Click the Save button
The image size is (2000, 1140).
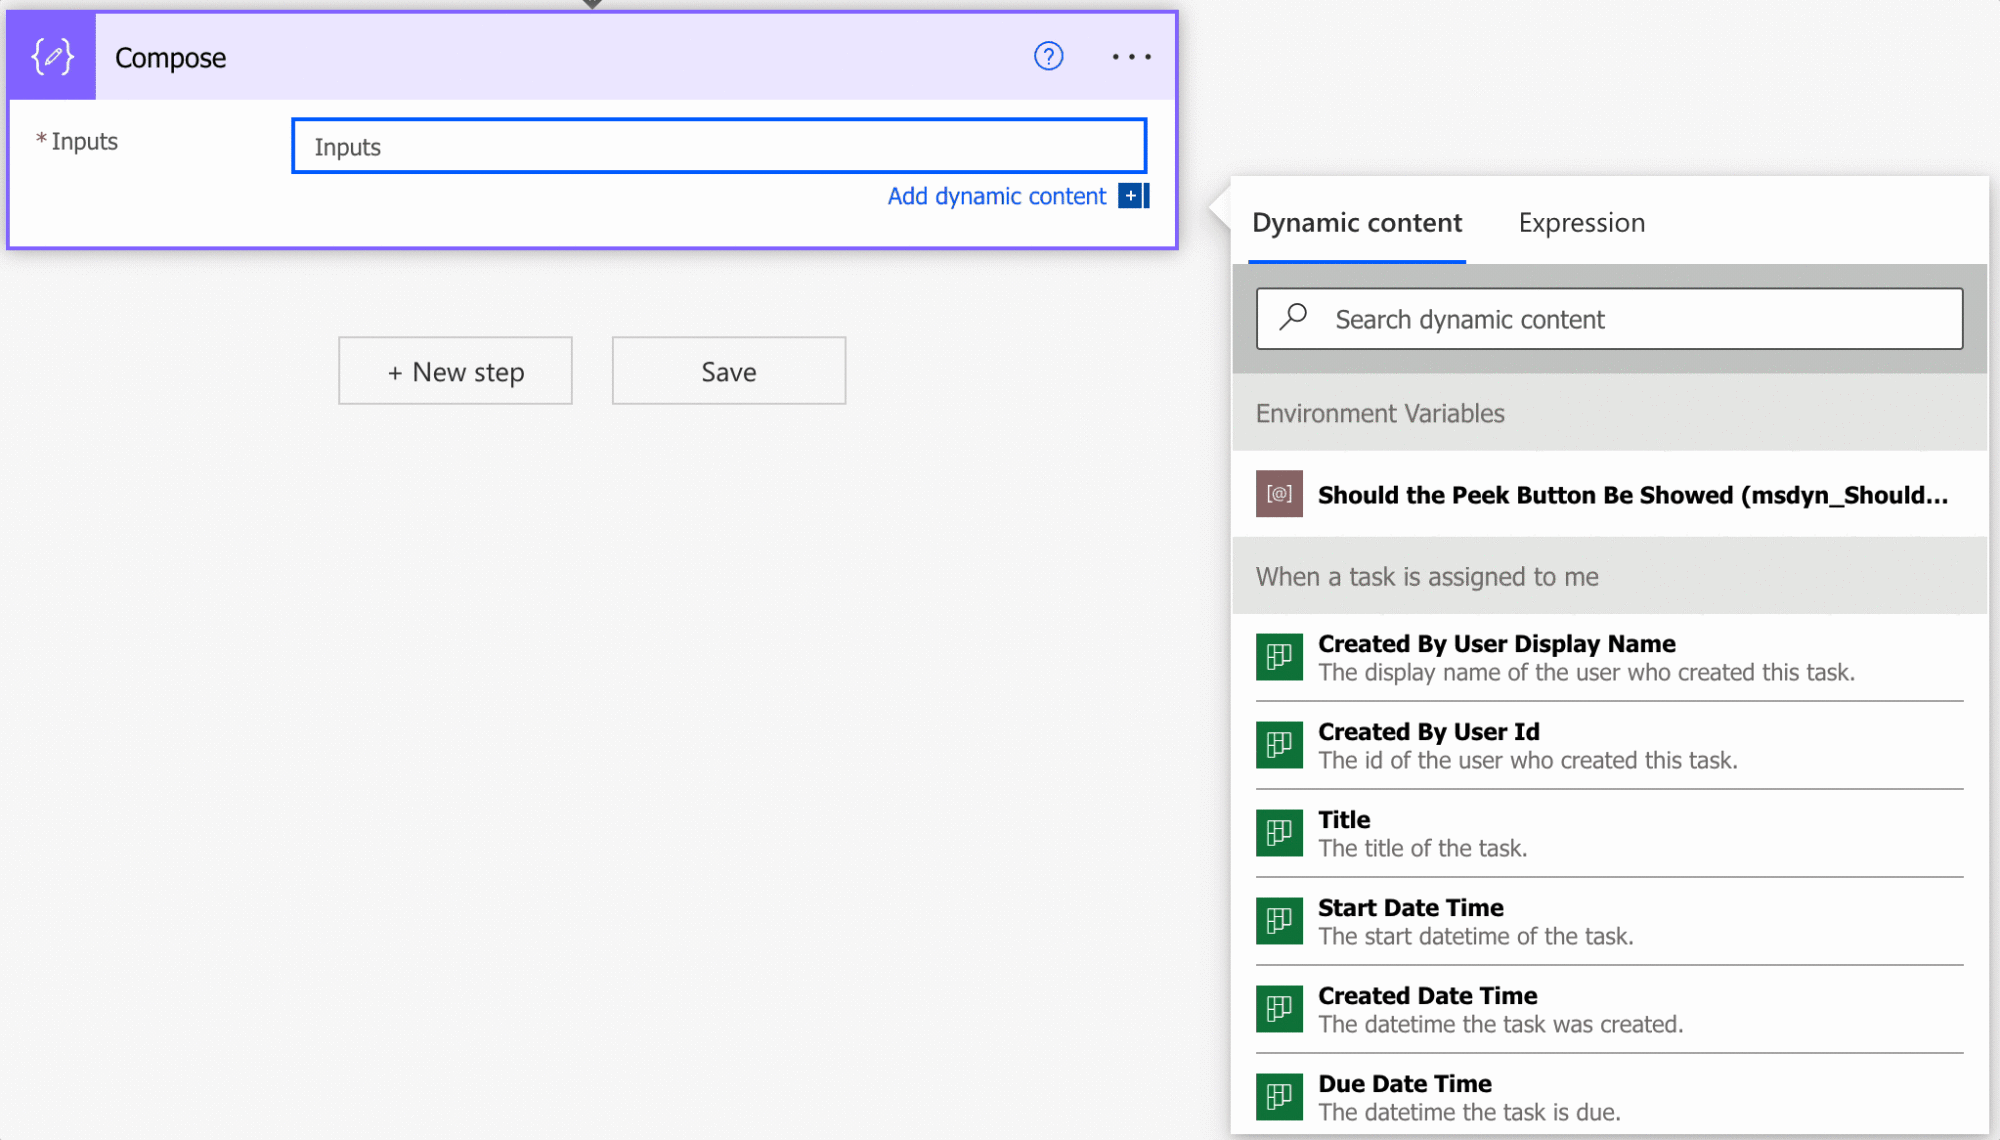(x=728, y=371)
